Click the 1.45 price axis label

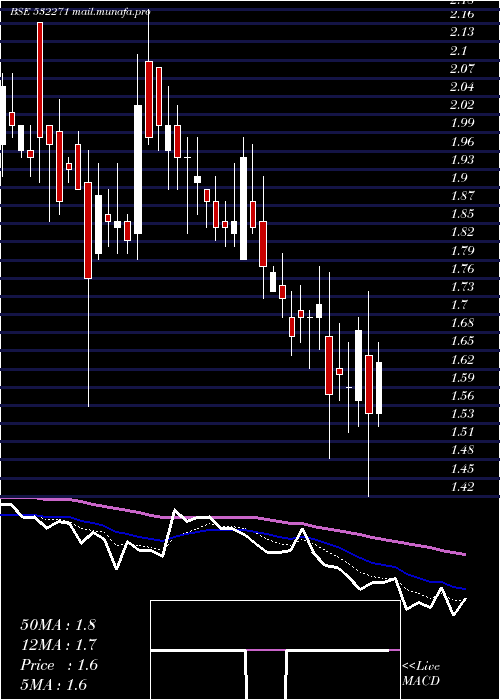click(x=462, y=469)
